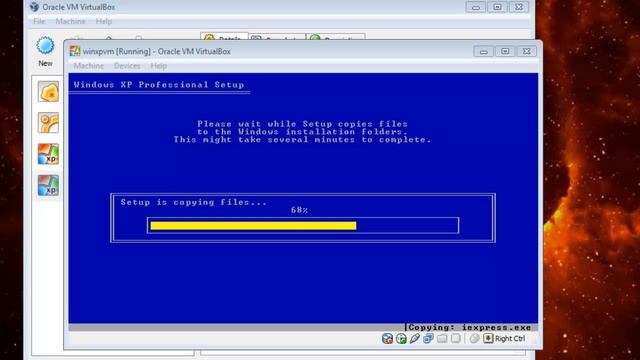Click the winxpvm [Running] window title text

(156, 51)
